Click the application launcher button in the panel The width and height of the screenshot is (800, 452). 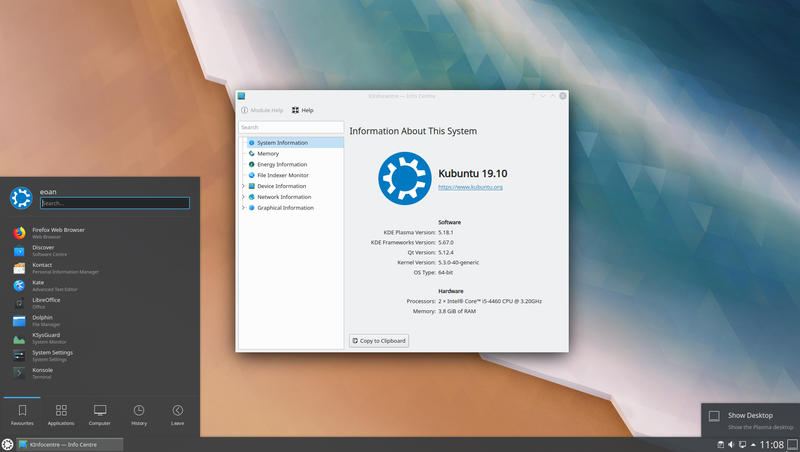7,444
